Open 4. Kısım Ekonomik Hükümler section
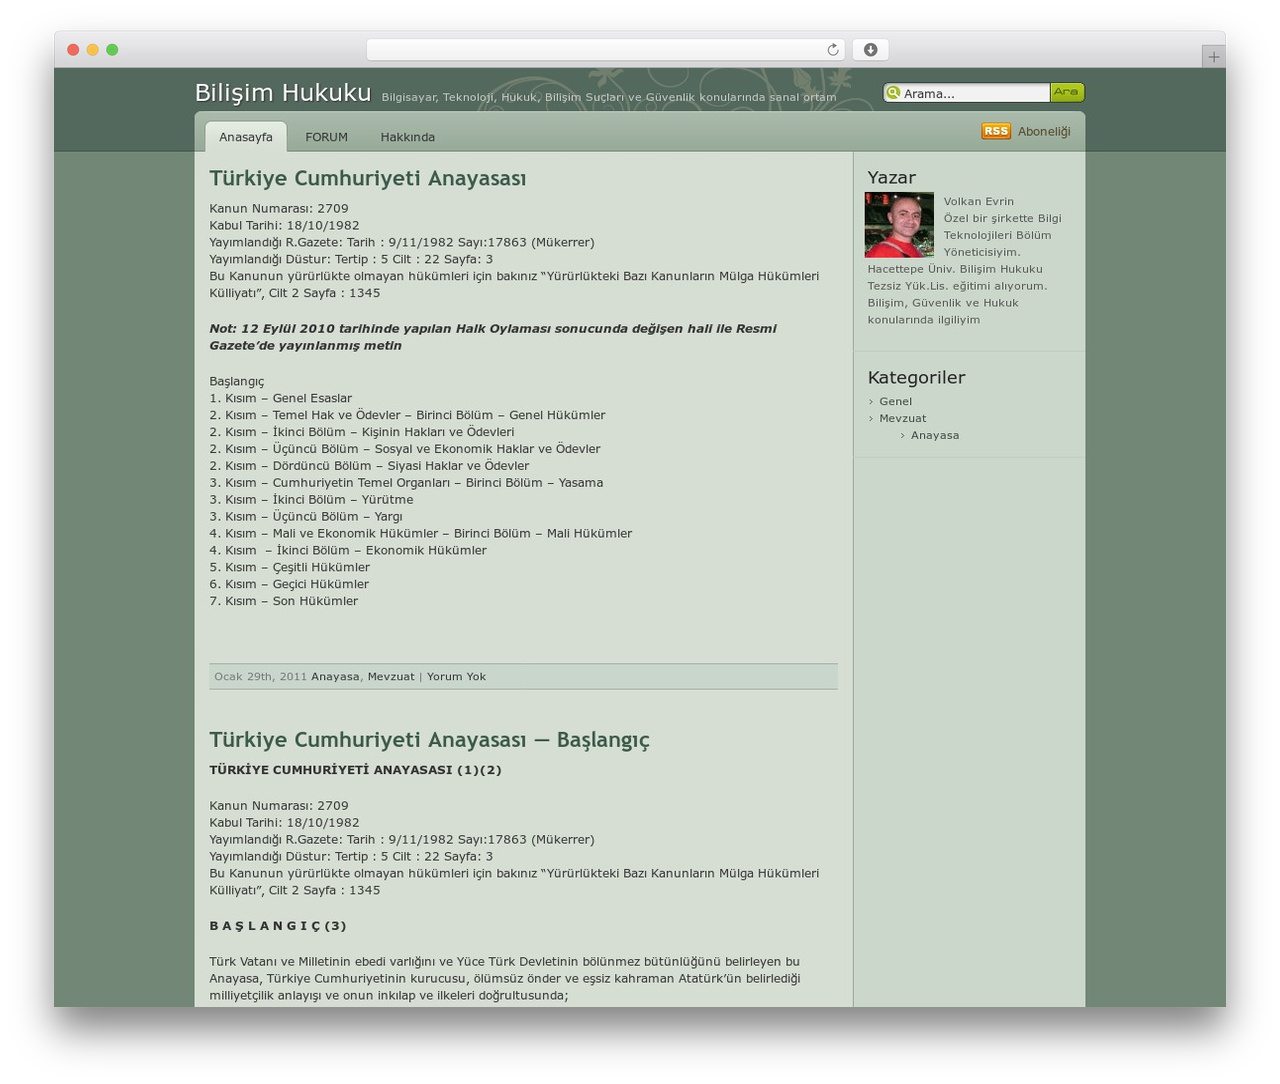 [348, 551]
